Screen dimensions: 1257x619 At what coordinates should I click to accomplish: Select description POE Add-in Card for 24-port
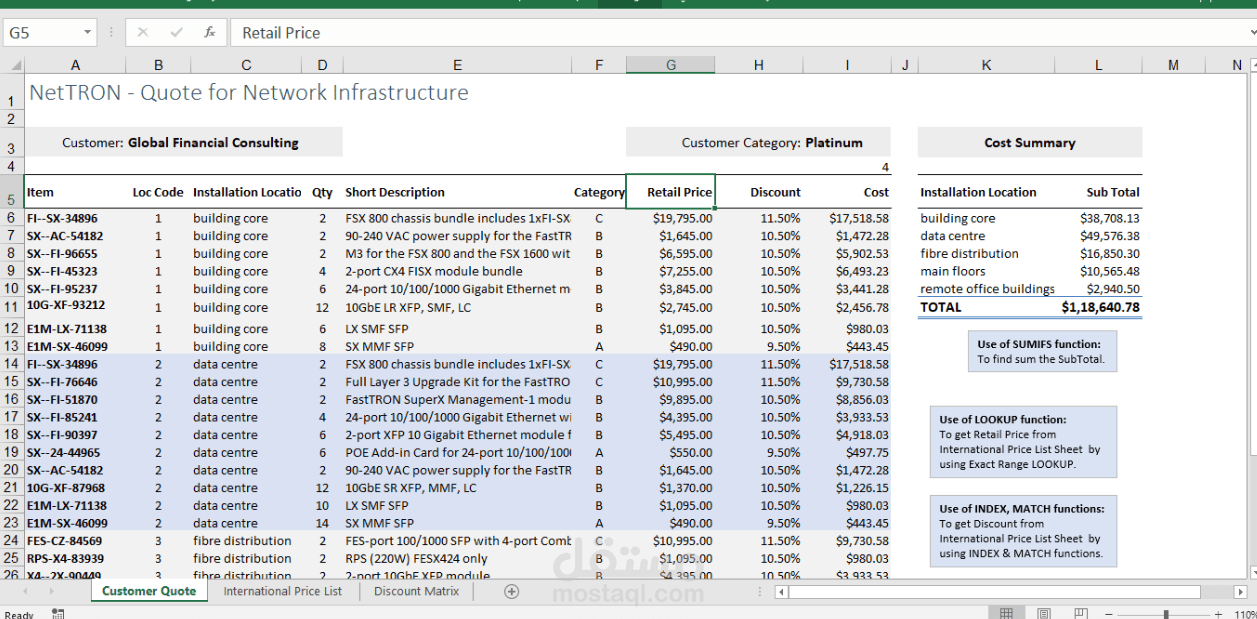coord(457,453)
